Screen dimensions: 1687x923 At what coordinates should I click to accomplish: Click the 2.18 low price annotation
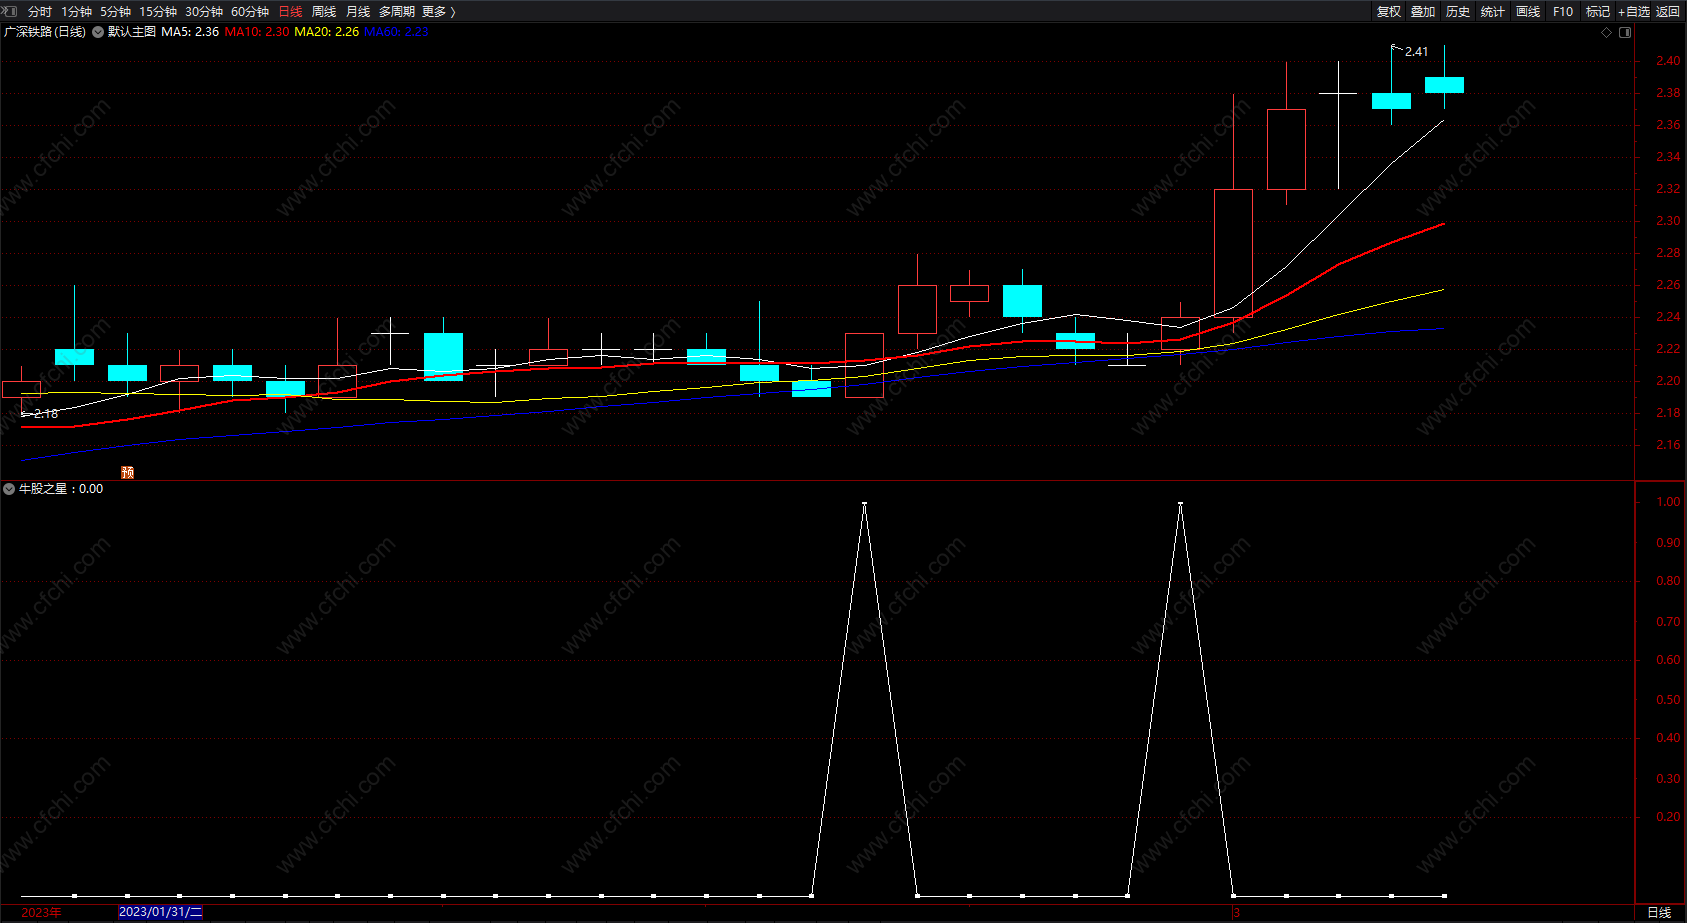click(x=46, y=414)
